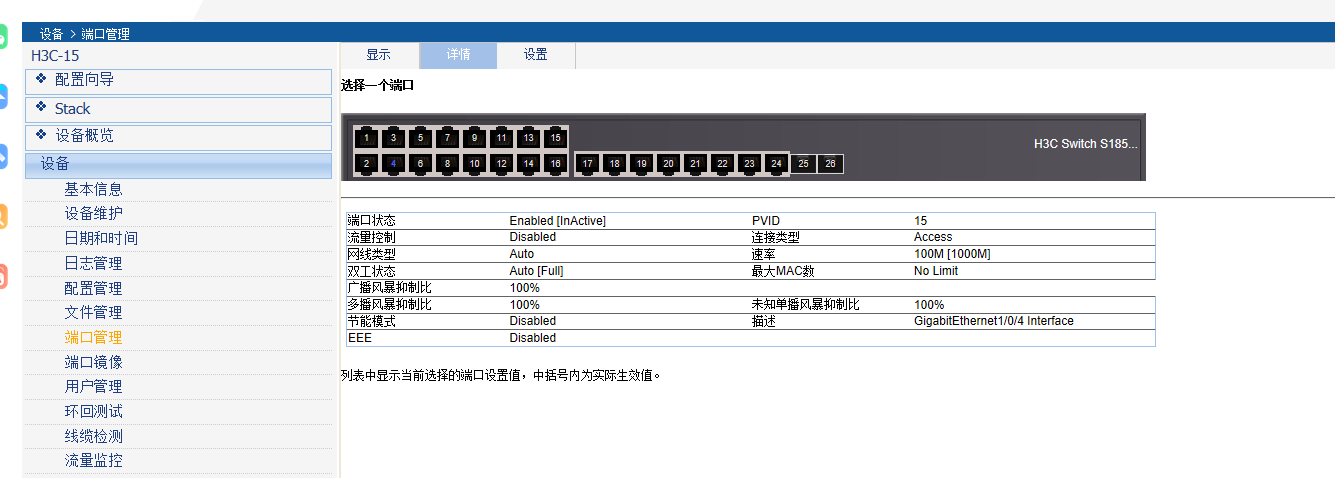Click the Auto [Full] duplex value
The height and width of the screenshot is (478, 1335).
pyautogui.click(x=536, y=271)
